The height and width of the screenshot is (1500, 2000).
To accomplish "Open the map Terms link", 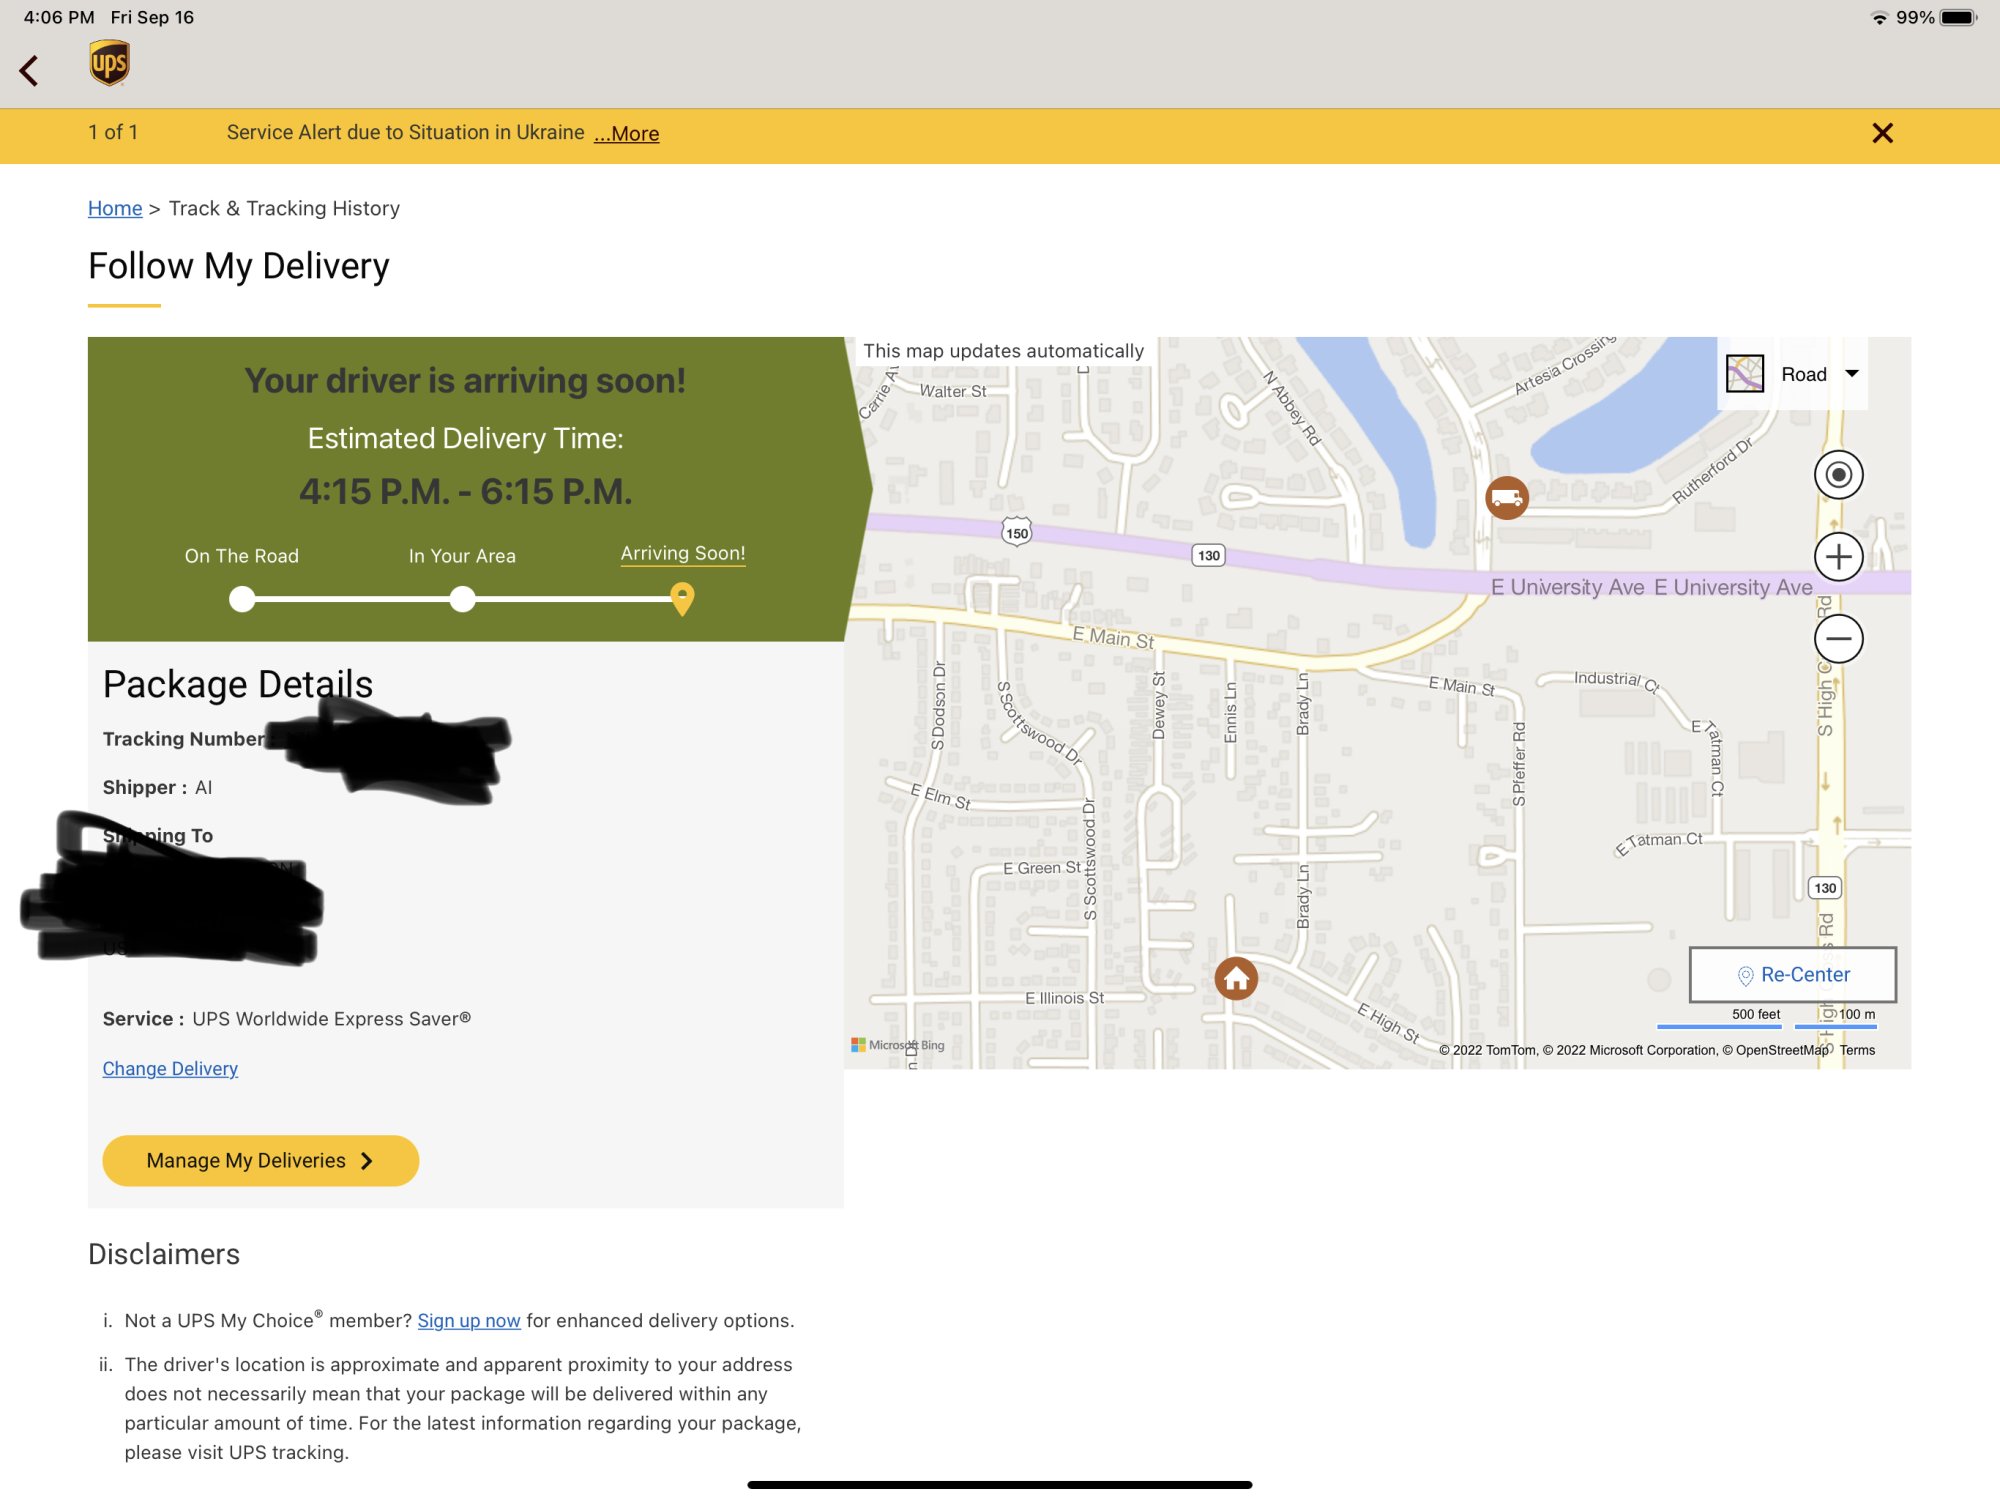I will point(1857,1050).
